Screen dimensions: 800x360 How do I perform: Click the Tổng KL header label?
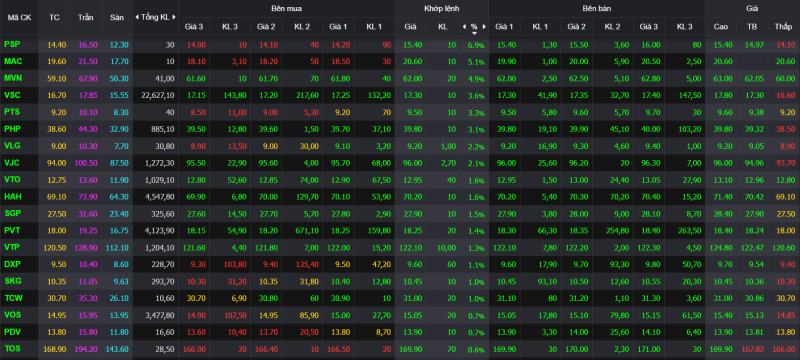tap(155, 17)
